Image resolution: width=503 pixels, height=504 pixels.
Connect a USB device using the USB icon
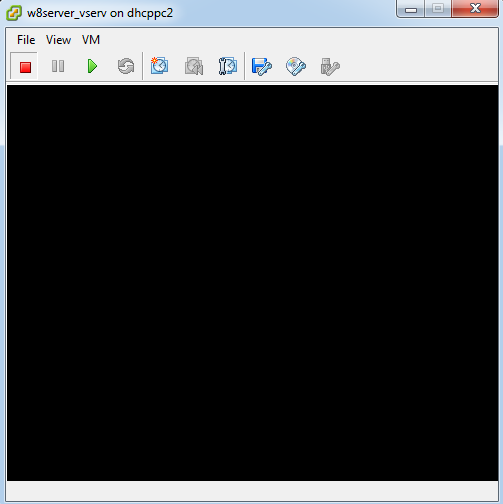click(x=330, y=67)
